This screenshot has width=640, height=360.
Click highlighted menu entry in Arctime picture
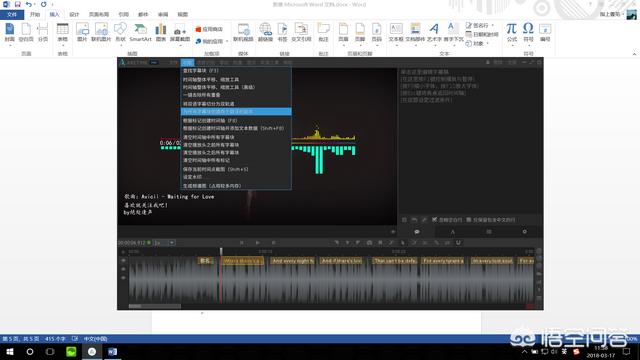[236, 111]
